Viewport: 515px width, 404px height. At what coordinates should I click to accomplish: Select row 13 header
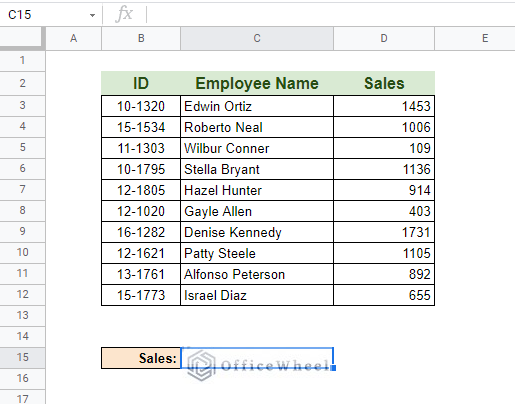(x=22, y=315)
